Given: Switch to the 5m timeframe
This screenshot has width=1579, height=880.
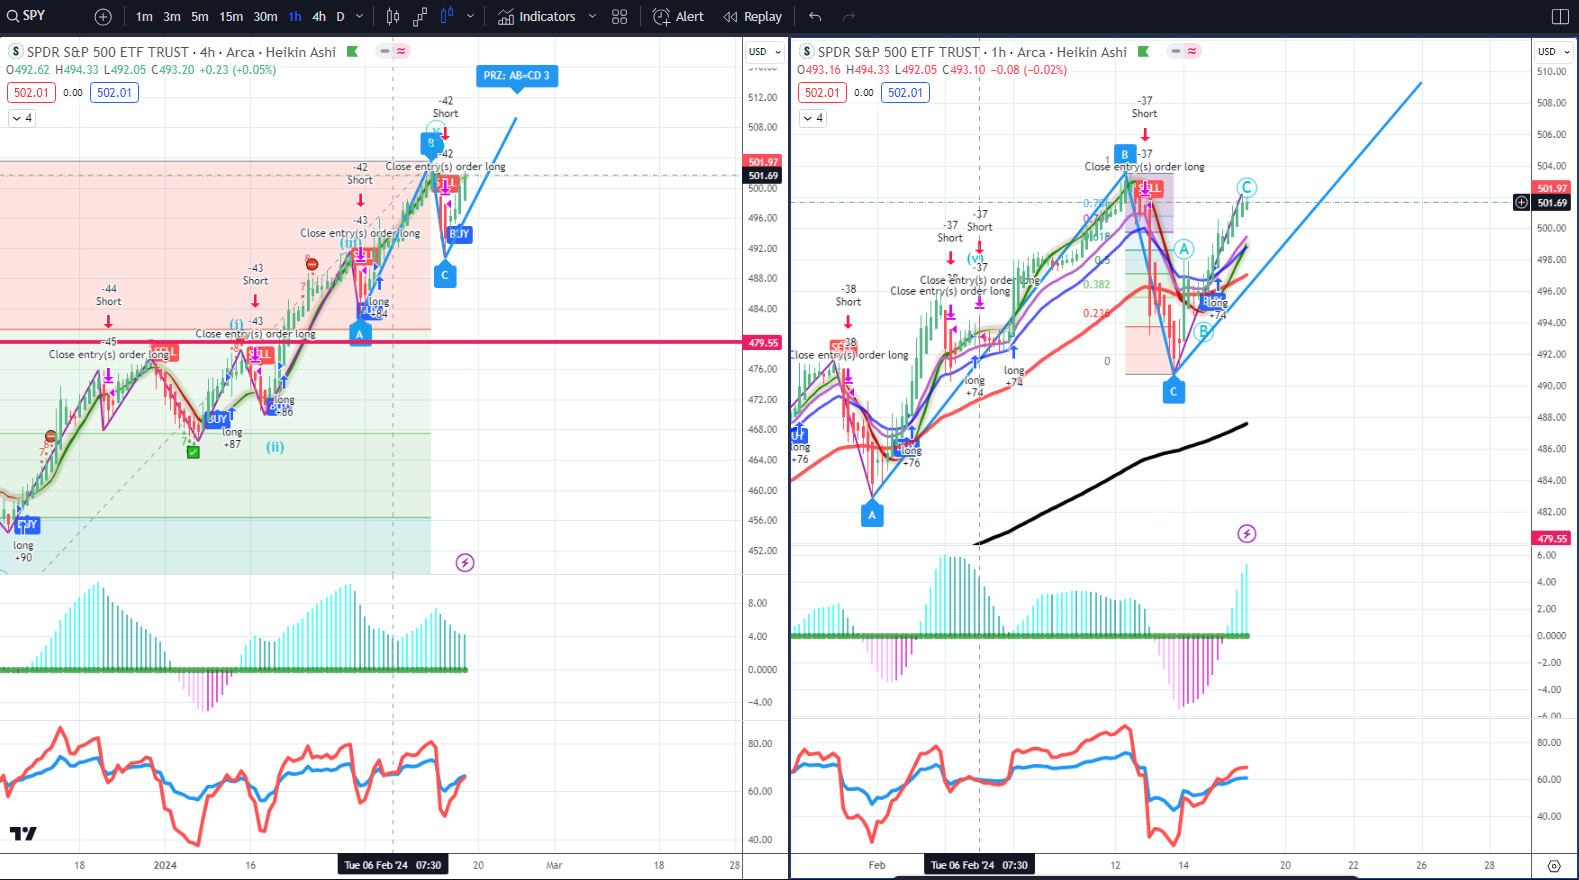Looking at the screenshot, I should pyautogui.click(x=200, y=16).
